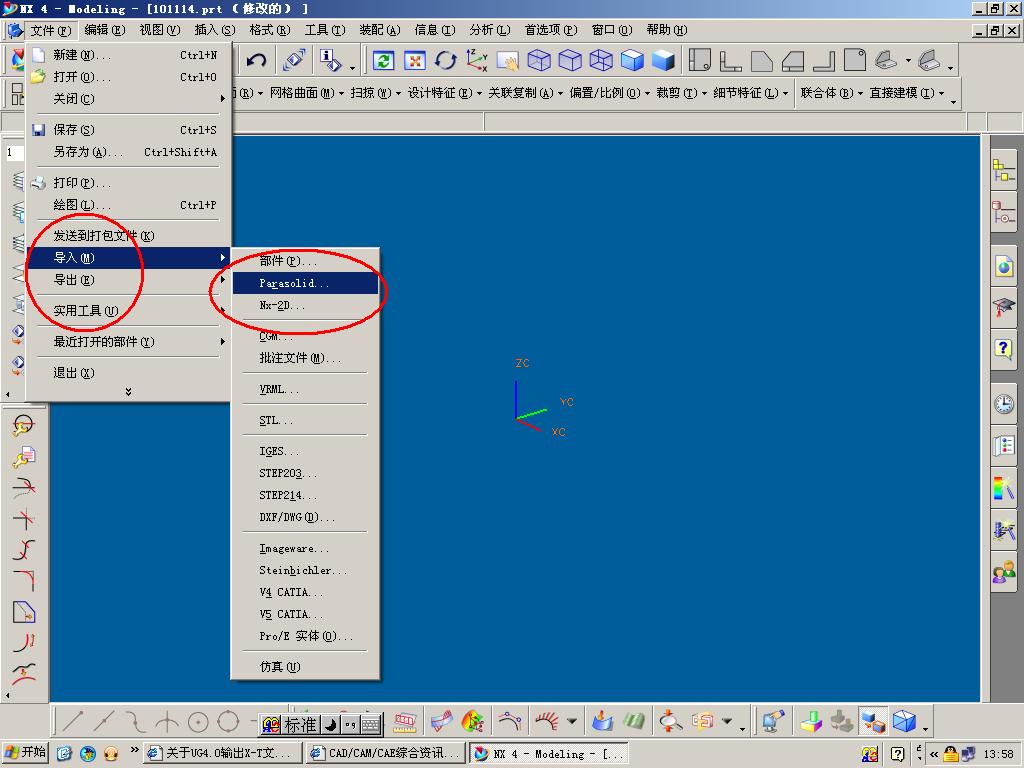Image resolution: width=1024 pixels, height=768 pixels.
Task: Choose STL... import option
Action: tap(305, 420)
